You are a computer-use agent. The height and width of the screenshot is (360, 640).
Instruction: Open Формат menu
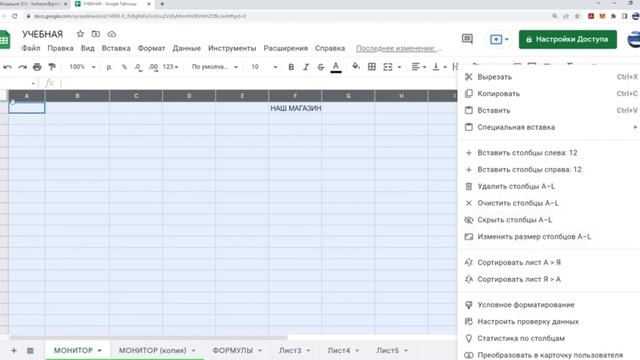[151, 48]
